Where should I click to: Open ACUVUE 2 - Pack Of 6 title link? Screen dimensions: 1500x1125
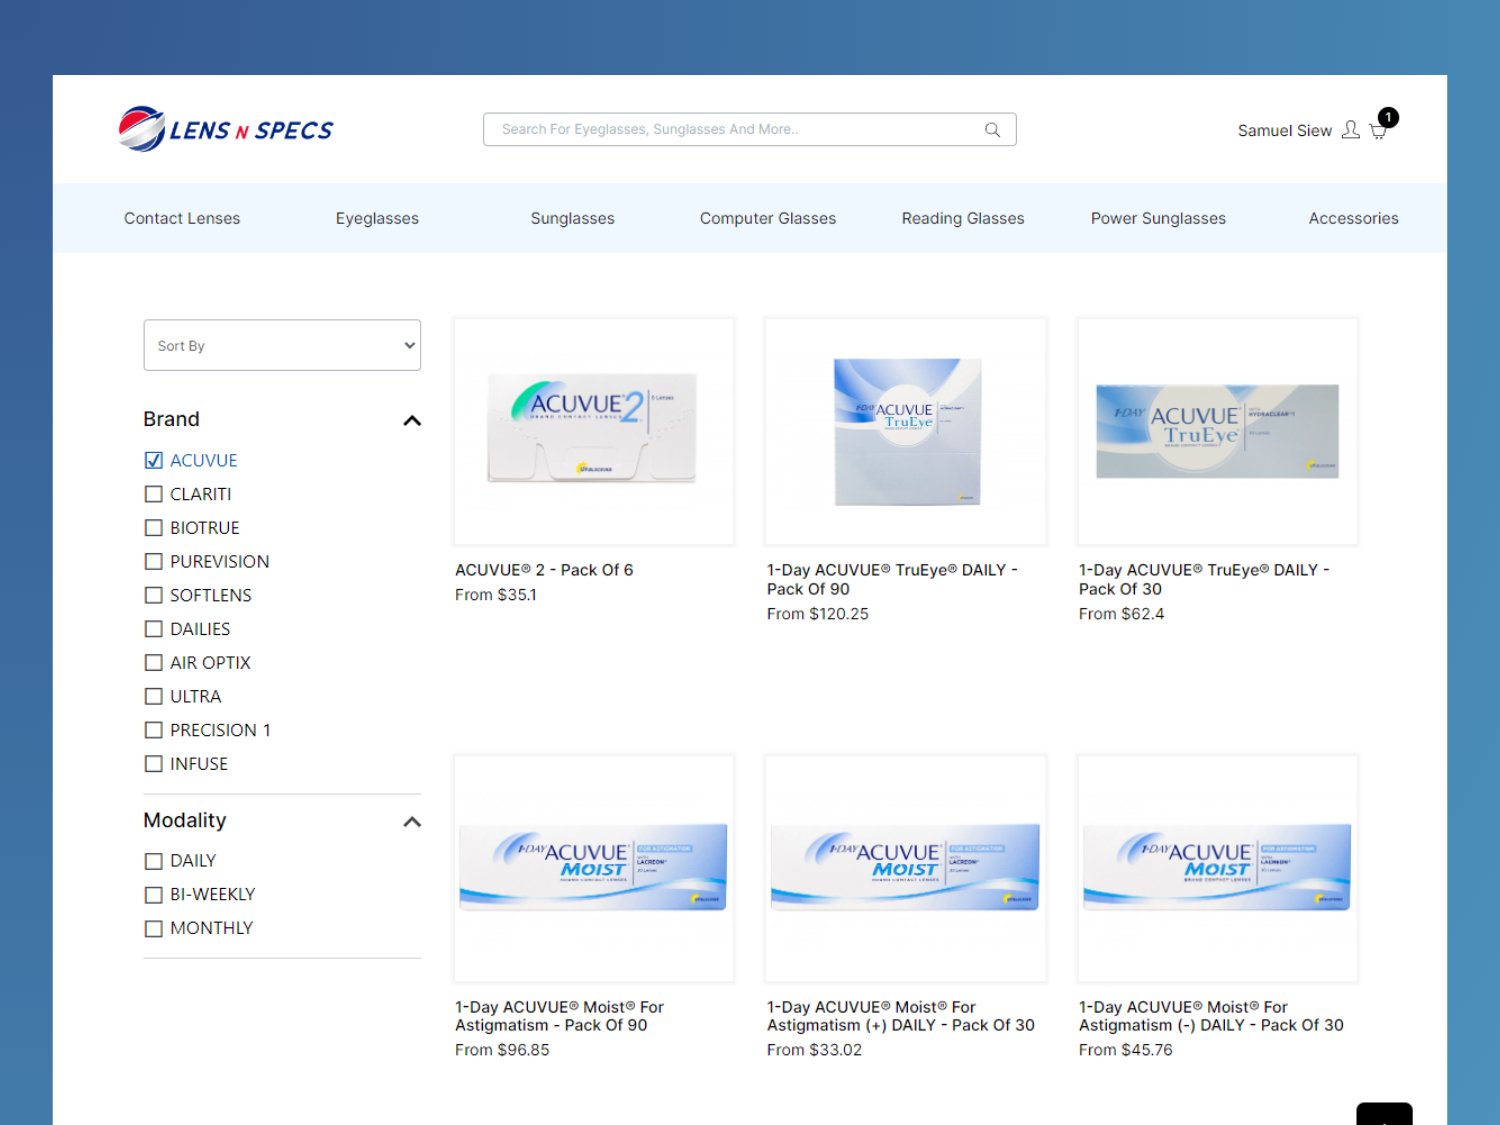544,570
